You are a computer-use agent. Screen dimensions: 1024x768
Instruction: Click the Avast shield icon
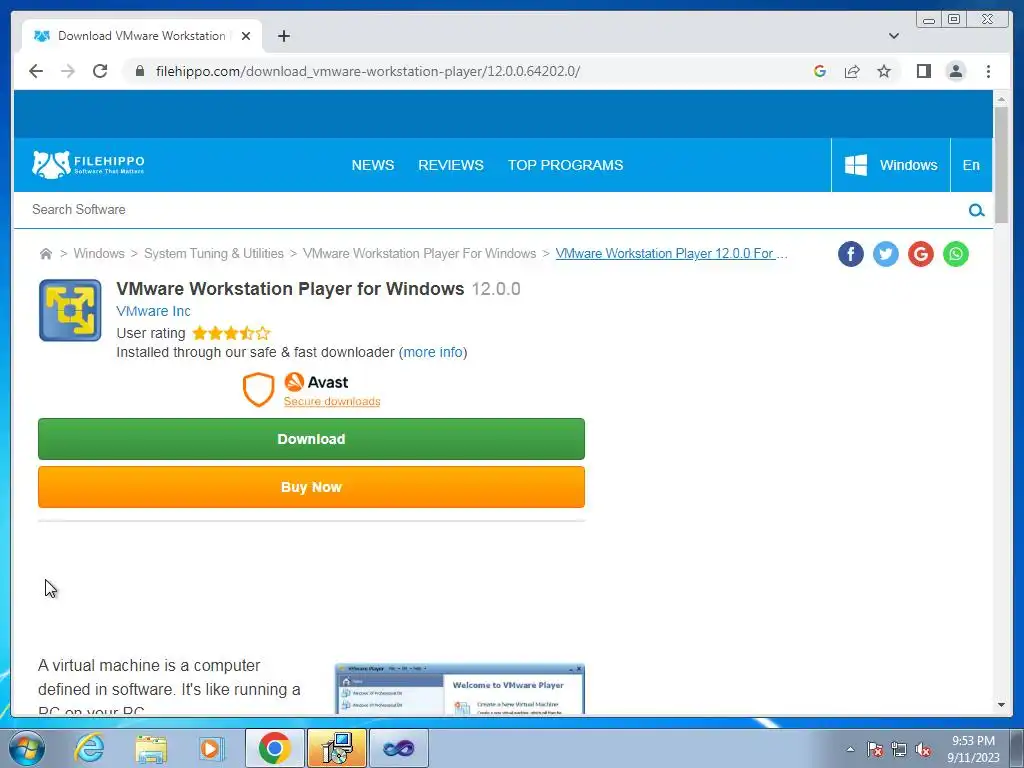[258, 389]
